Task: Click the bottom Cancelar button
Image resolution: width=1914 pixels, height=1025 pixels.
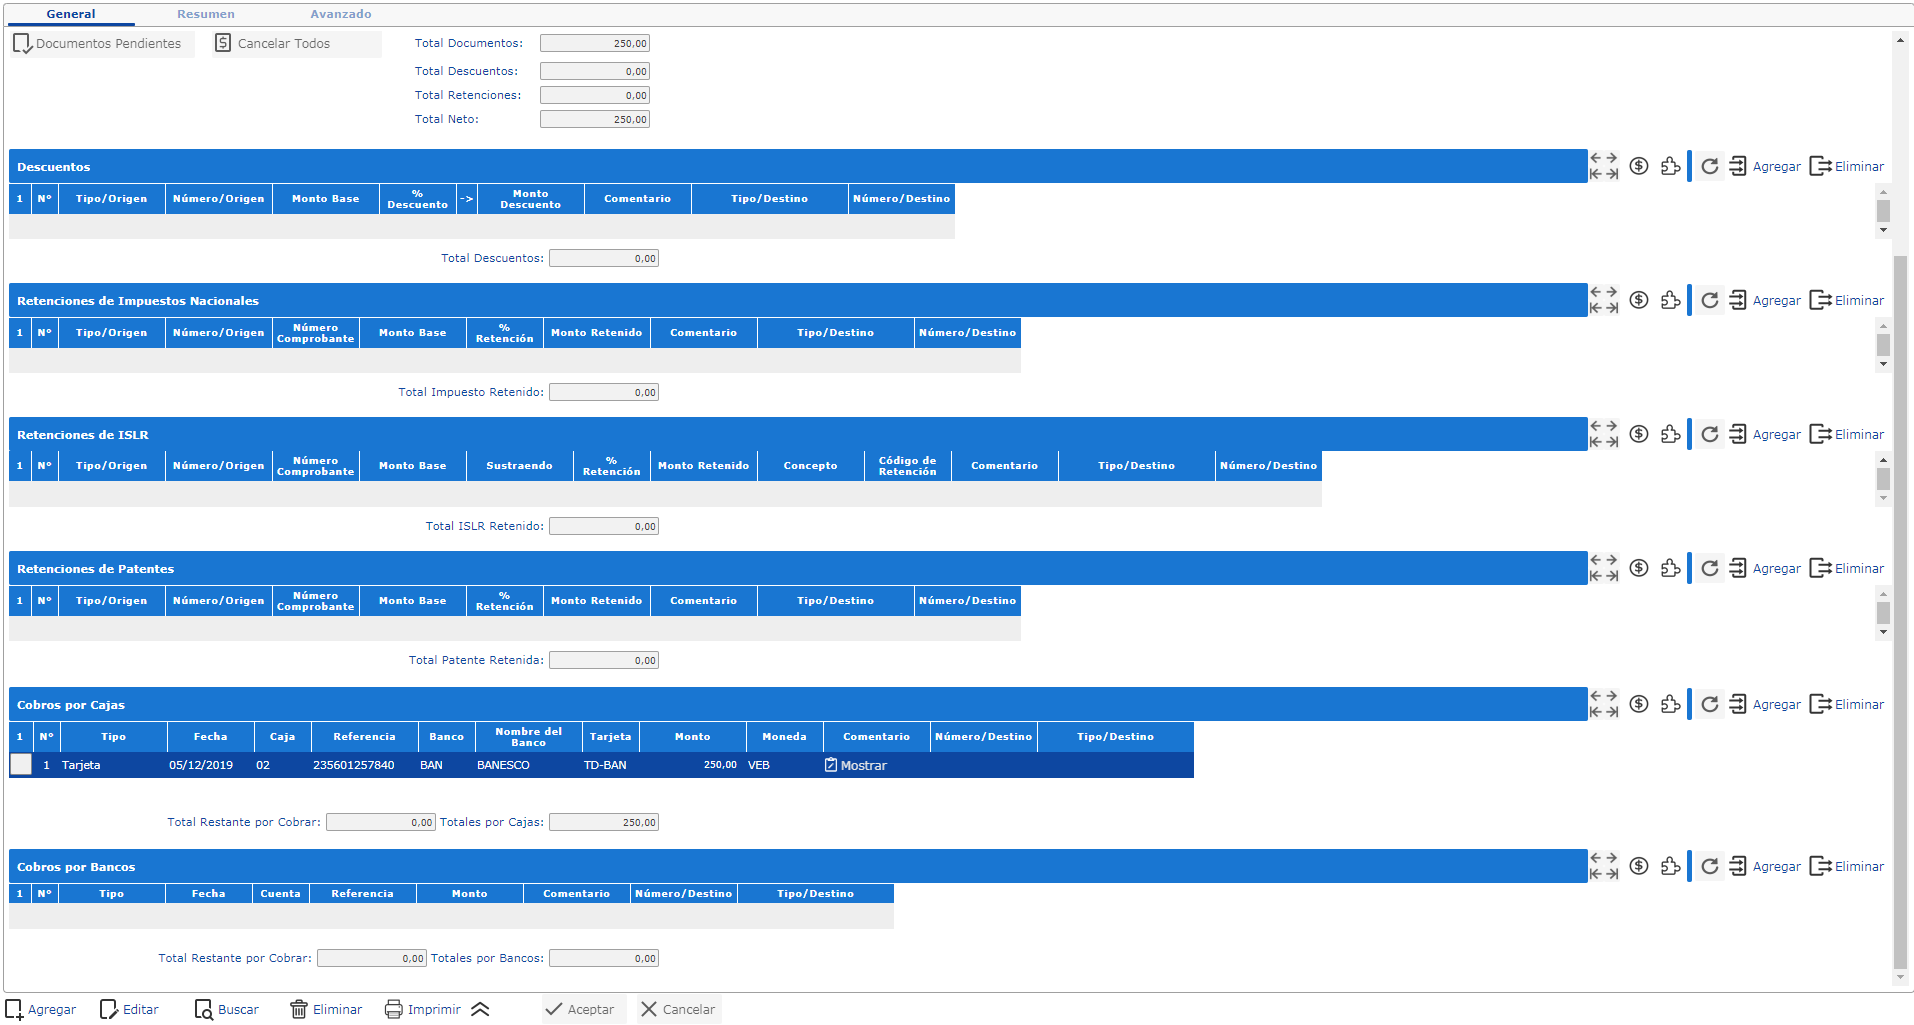Action: 678,1009
